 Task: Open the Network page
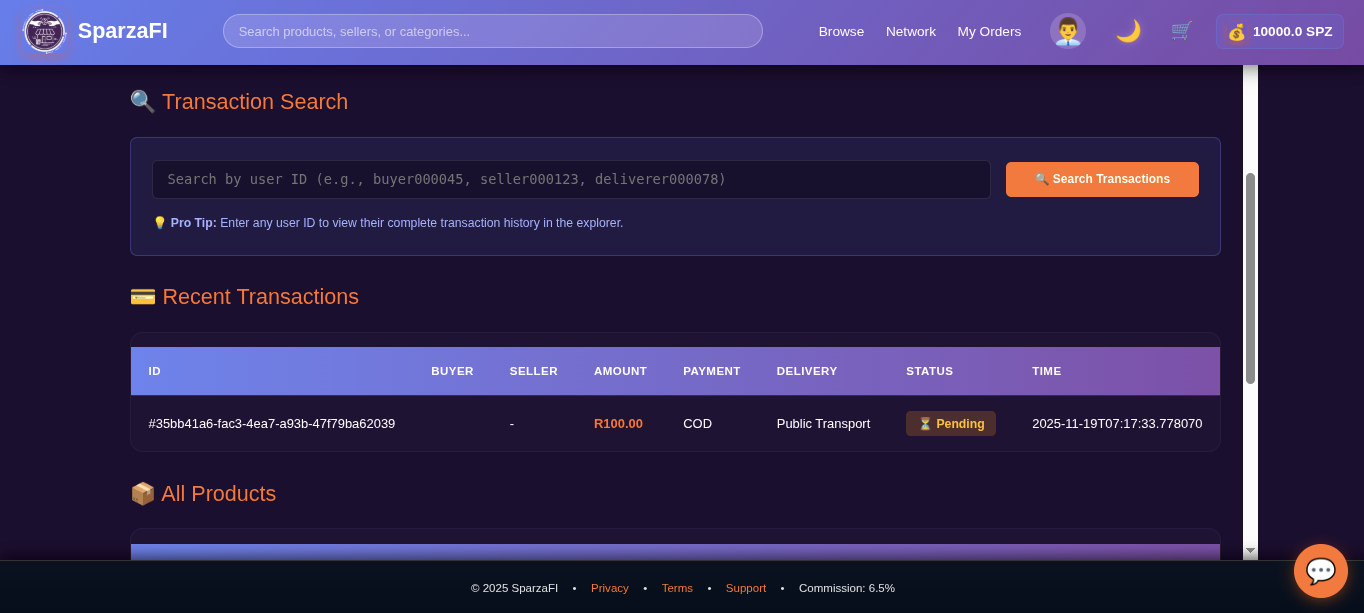click(910, 31)
